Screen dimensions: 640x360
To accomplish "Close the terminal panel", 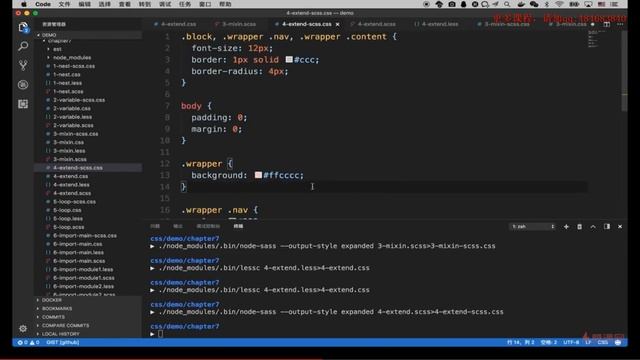I will coord(620,227).
